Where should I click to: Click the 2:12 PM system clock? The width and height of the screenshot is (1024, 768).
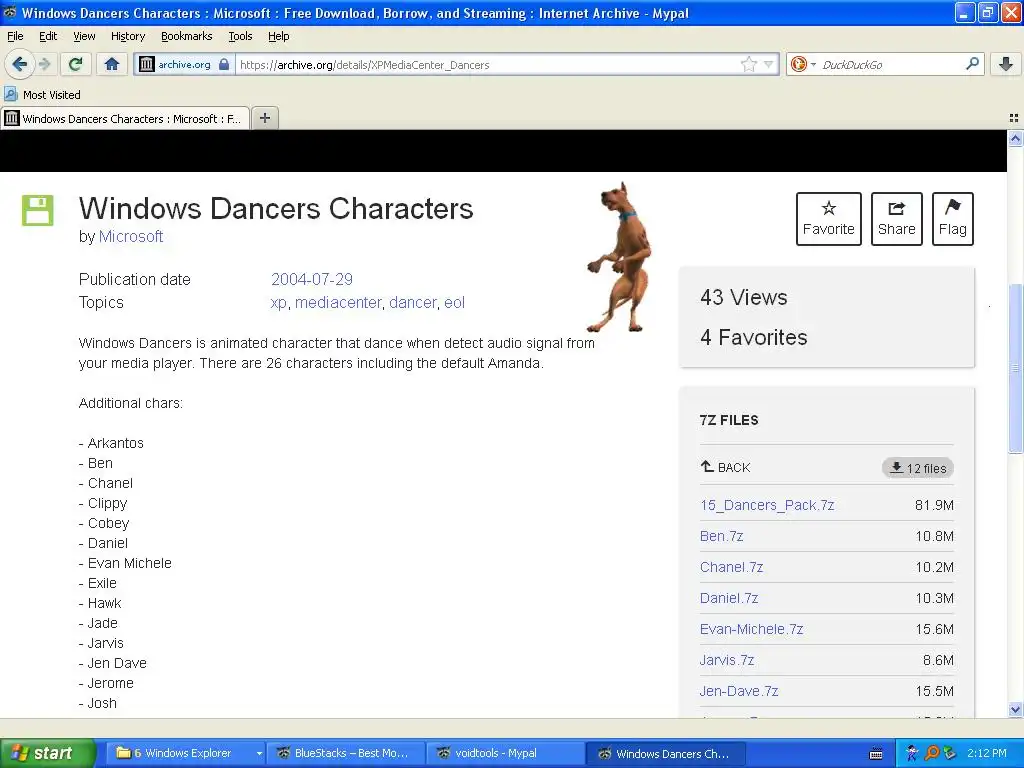[x=987, y=754]
